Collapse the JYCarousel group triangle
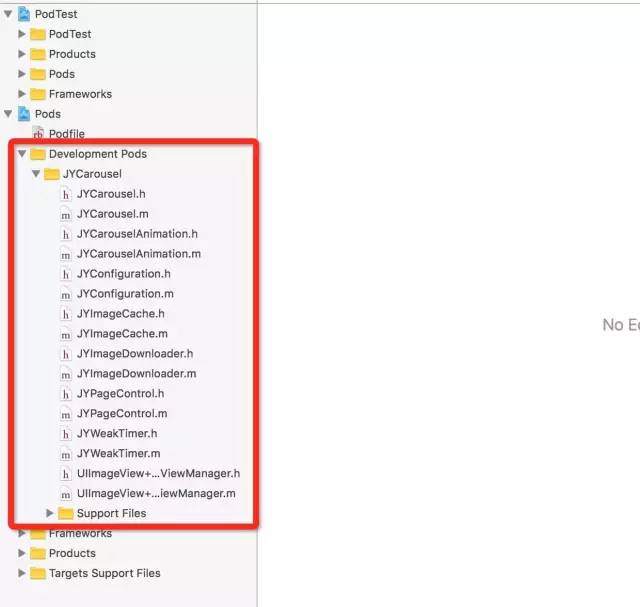Image resolution: width=640 pixels, height=607 pixels. click(36, 174)
